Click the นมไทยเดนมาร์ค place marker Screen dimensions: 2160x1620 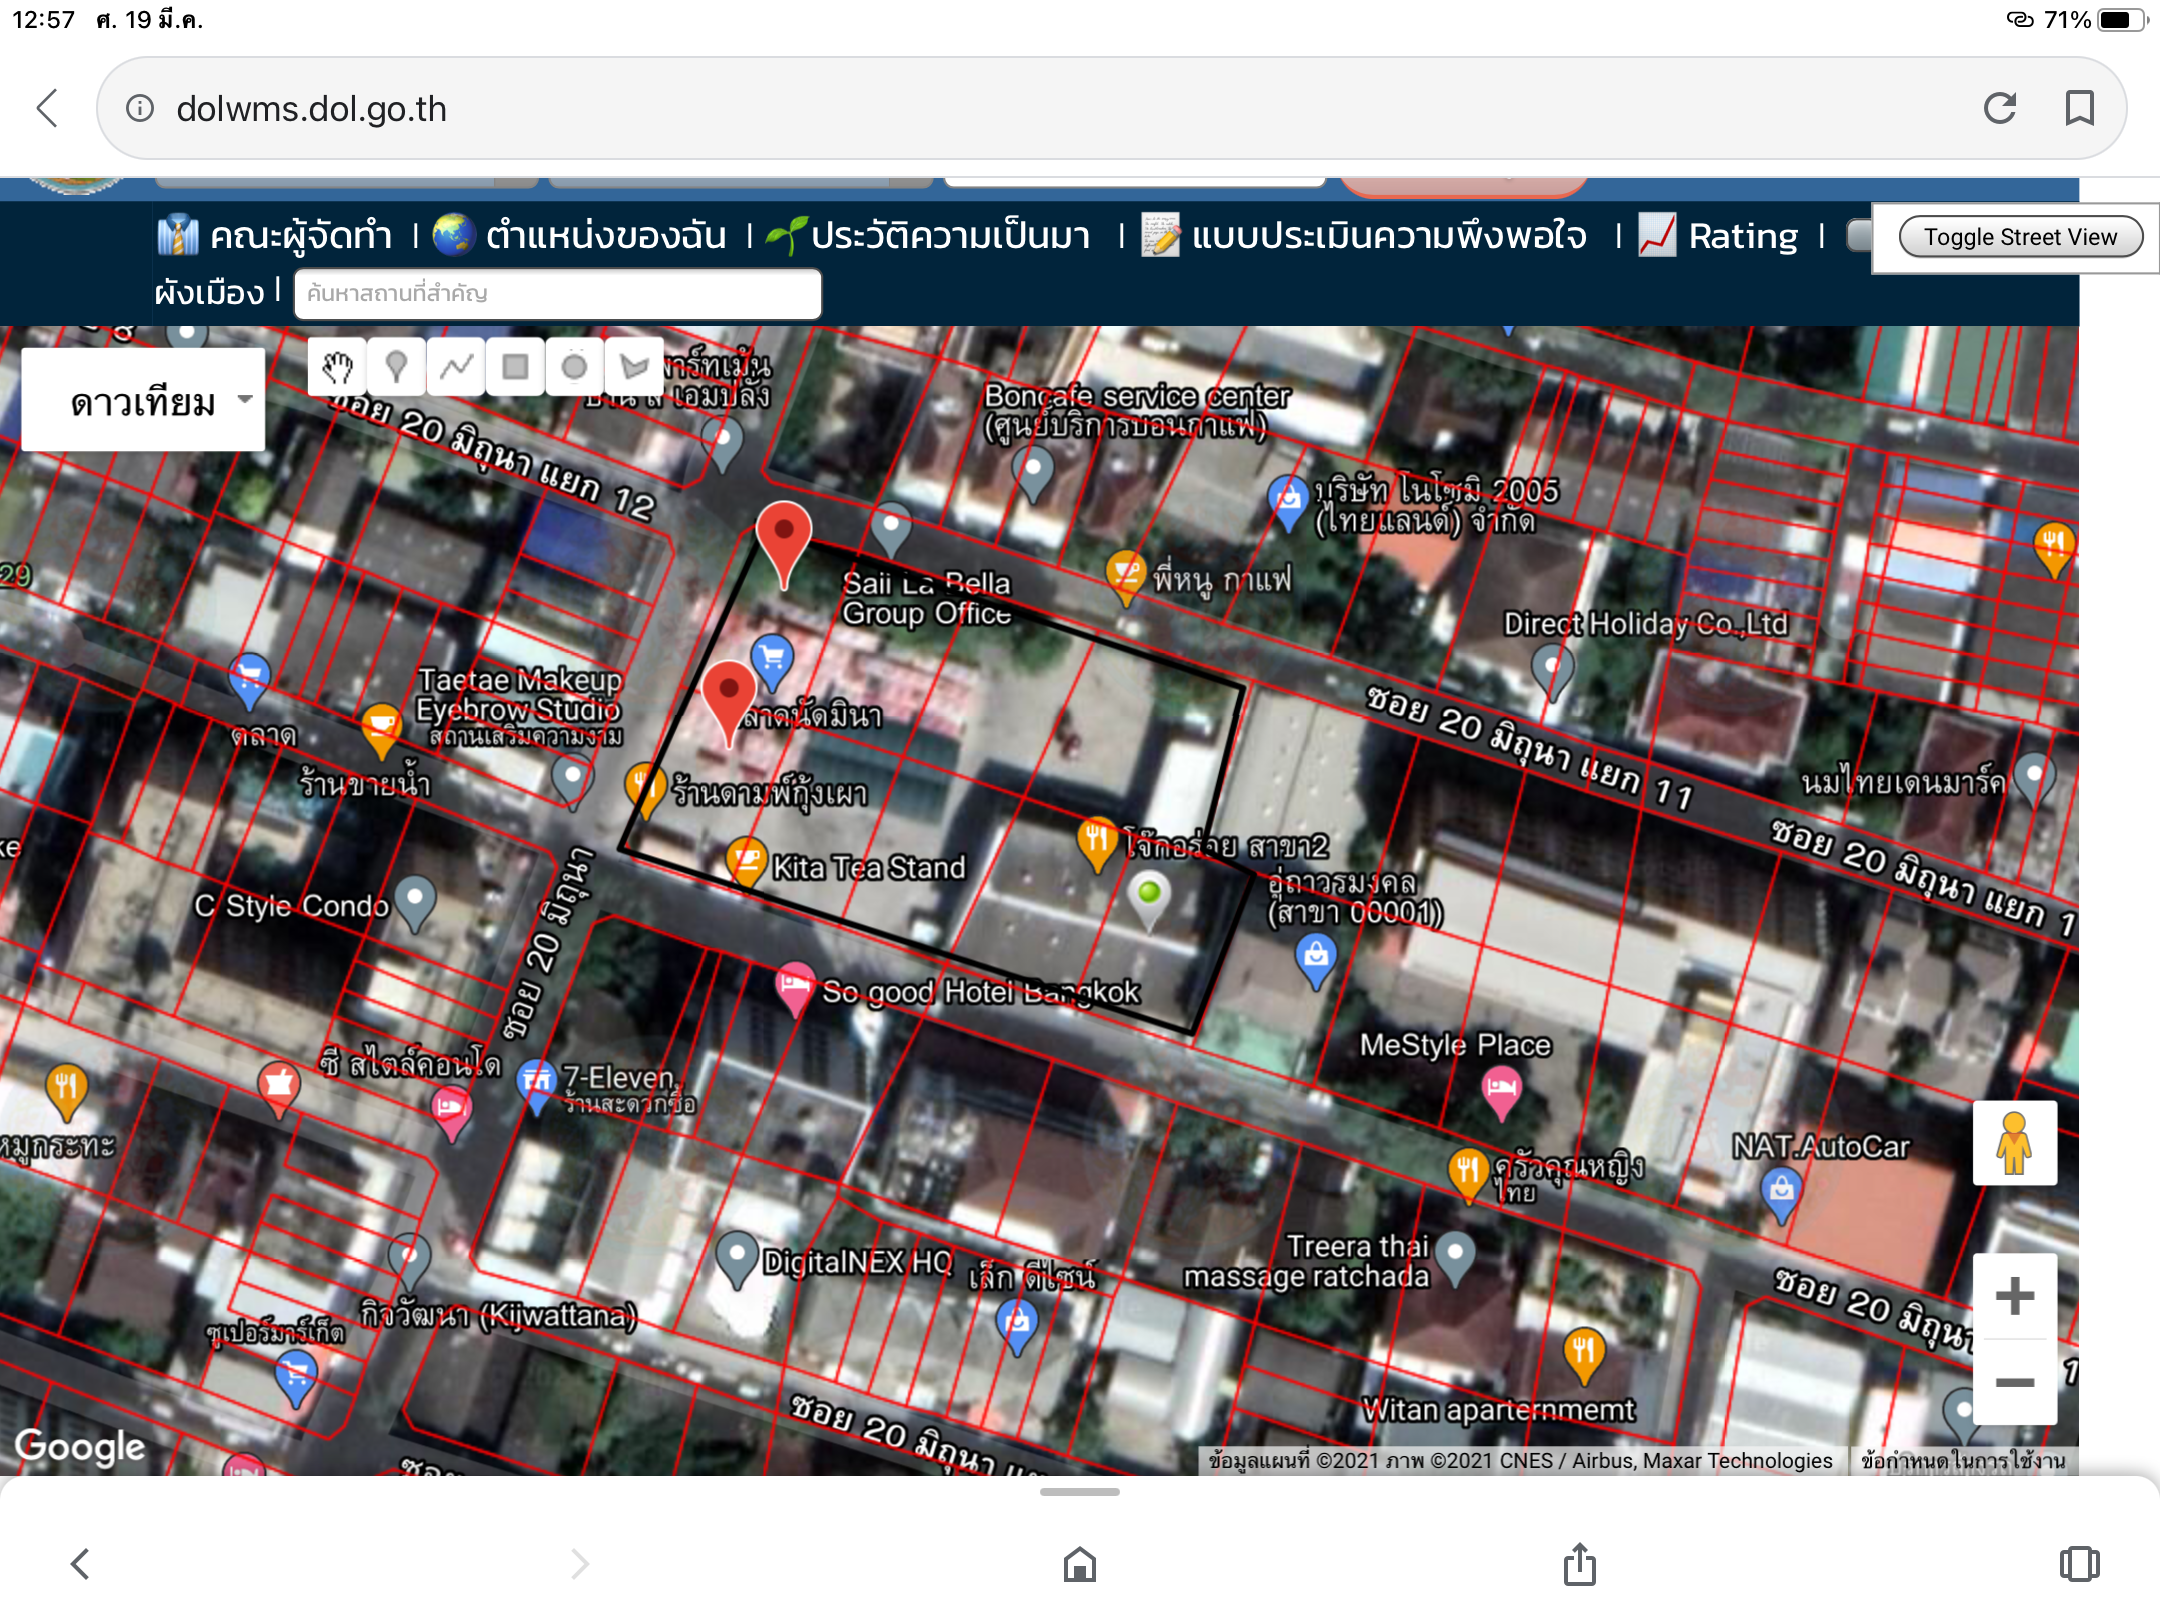2034,780
